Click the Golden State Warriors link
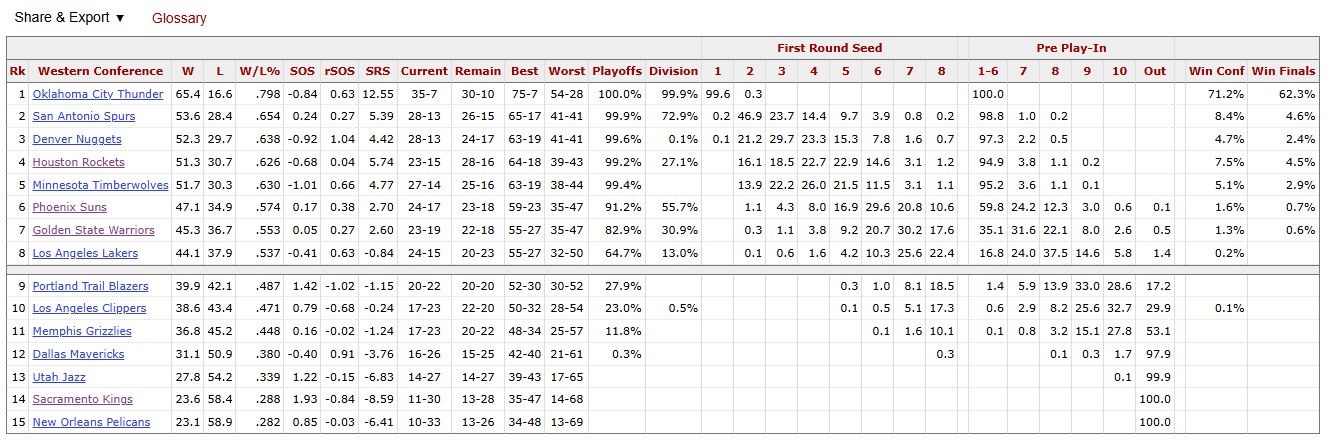 pyautogui.click(x=93, y=231)
